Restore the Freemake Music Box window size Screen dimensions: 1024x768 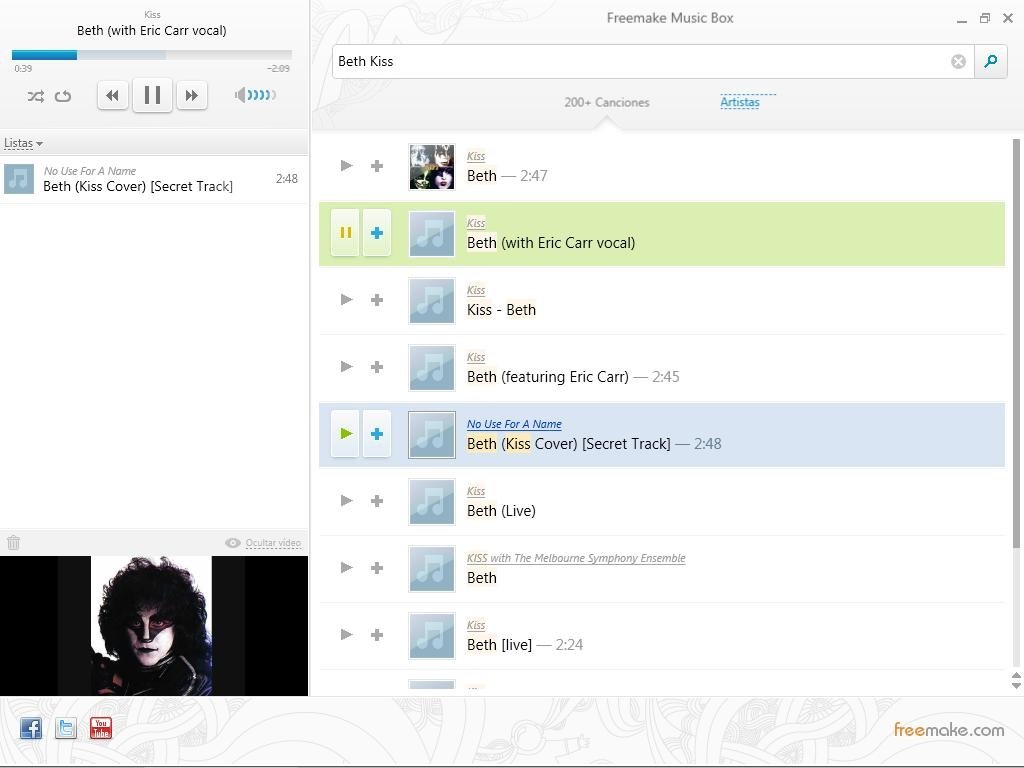point(985,18)
